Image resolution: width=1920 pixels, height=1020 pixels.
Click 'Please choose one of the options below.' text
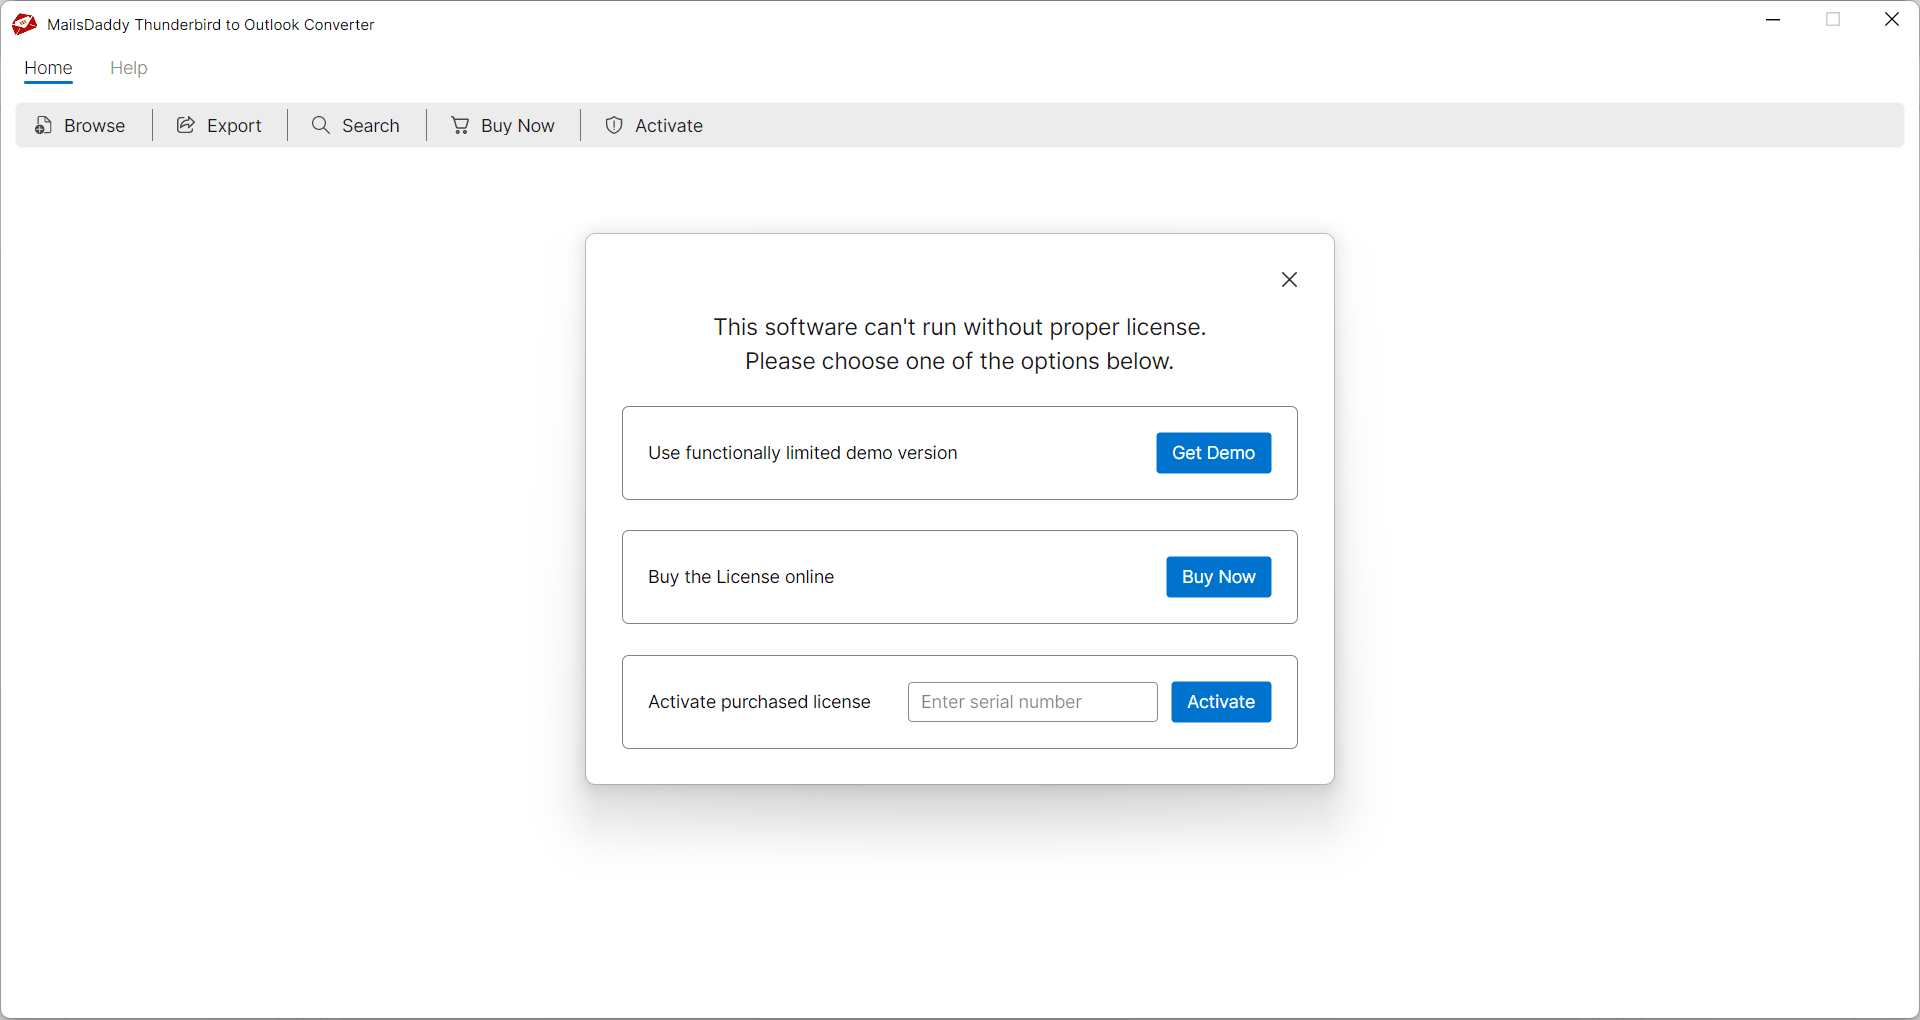[960, 361]
